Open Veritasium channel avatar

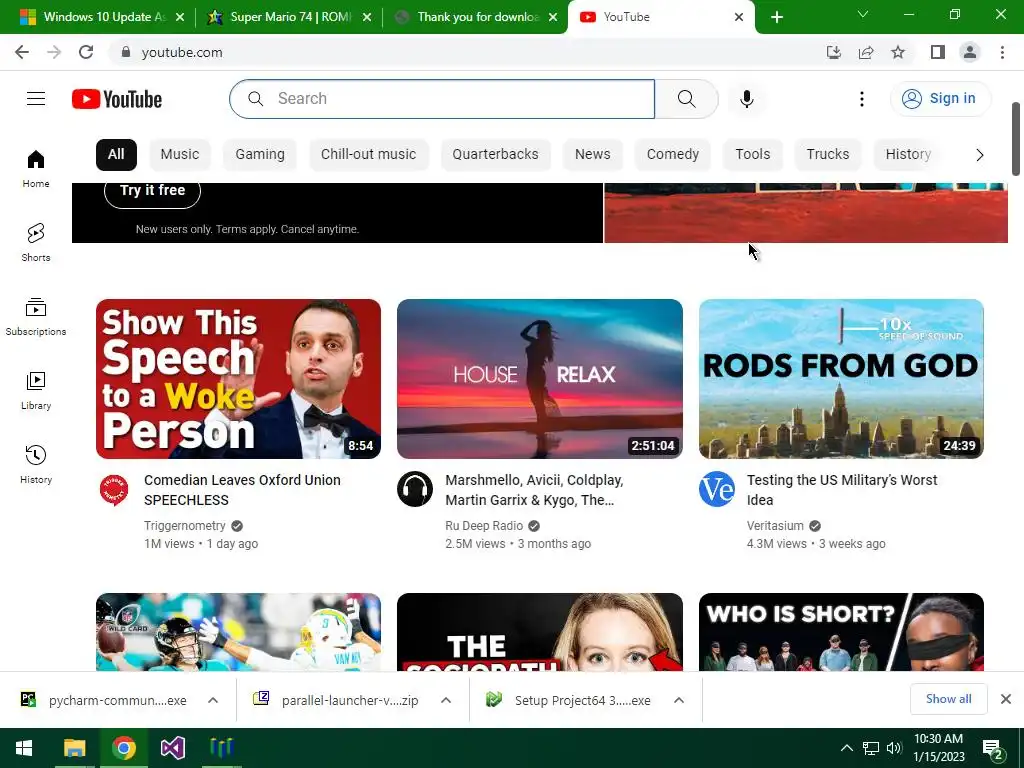[716, 489]
